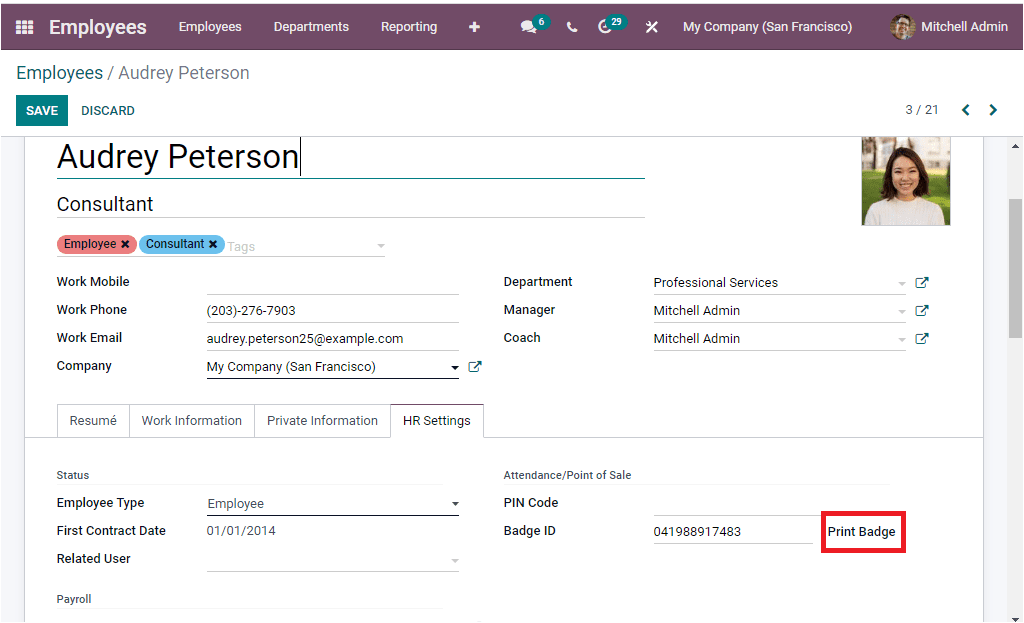Open external link beside Company field

tap(475, 366)
